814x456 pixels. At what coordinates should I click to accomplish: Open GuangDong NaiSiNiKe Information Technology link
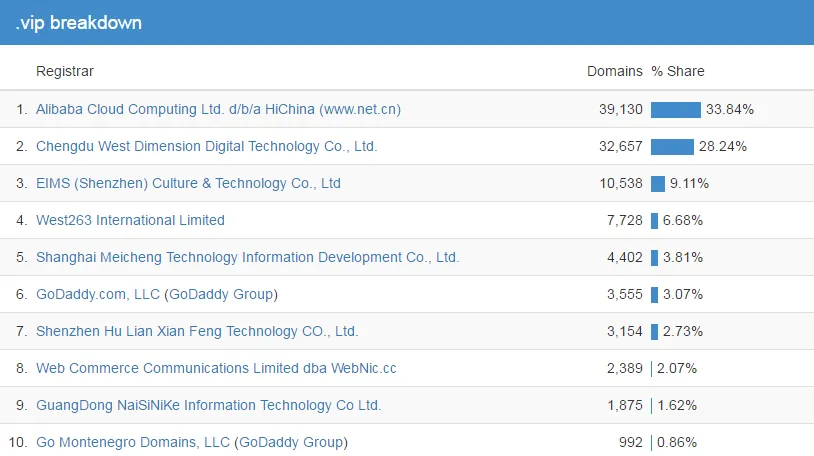point(209,405)
